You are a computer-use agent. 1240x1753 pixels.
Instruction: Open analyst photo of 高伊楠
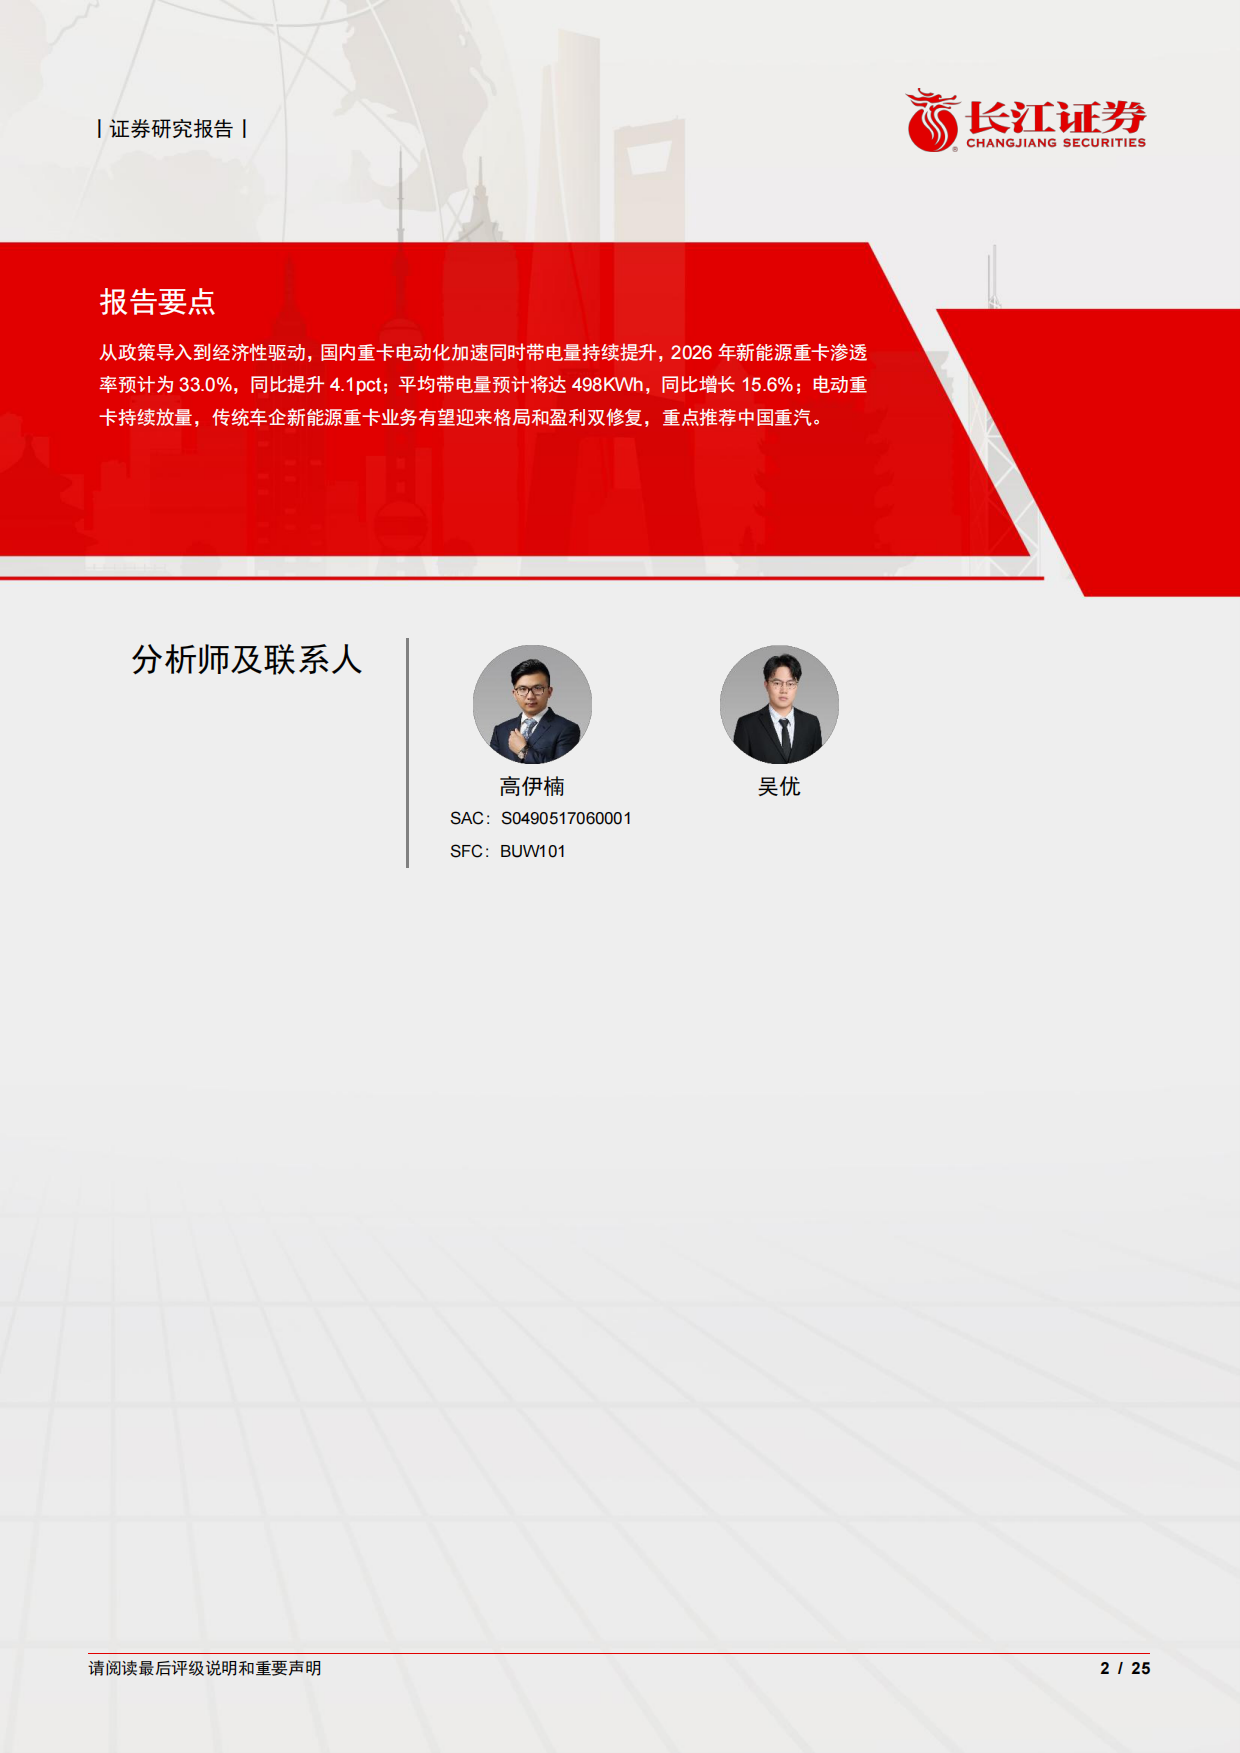tap(532, 704)
